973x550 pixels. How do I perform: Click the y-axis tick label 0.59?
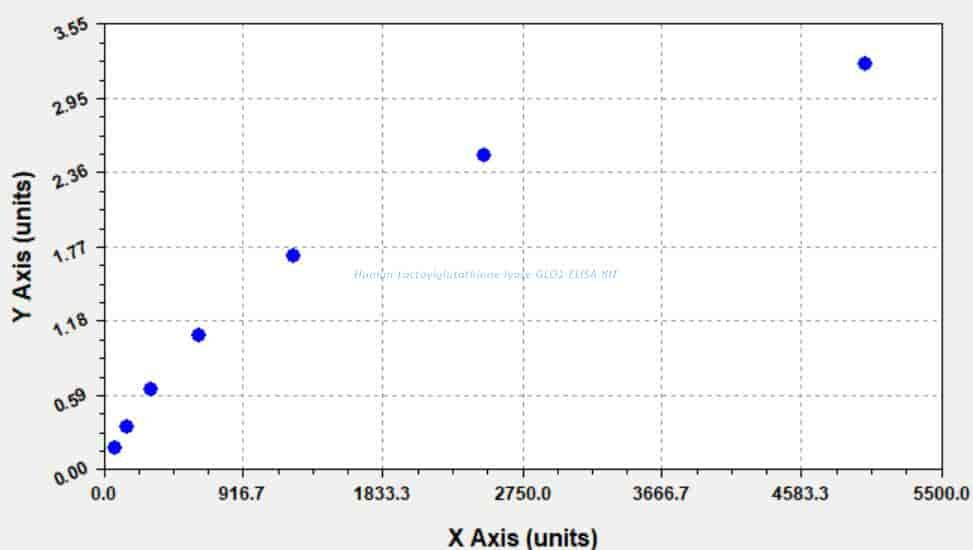[70, 400]
